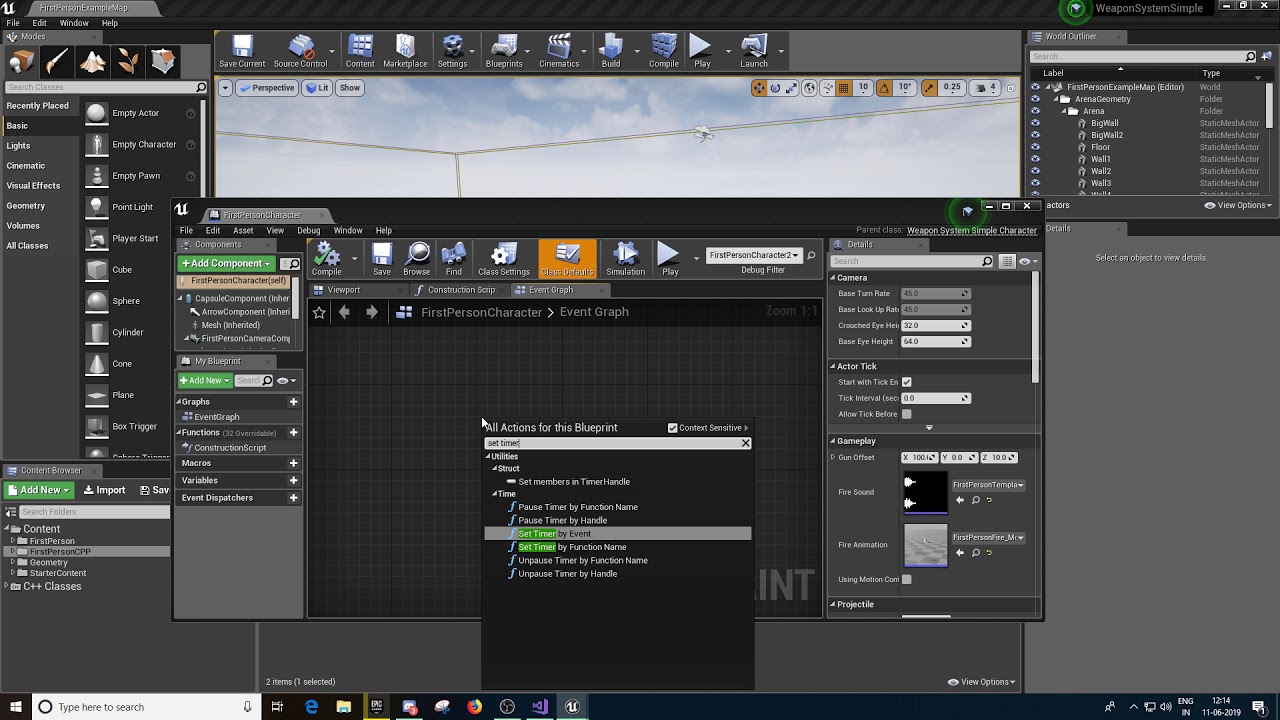Clear the action search text
The height and width of the screenshot is (720, 1280).
pos(745,443)
